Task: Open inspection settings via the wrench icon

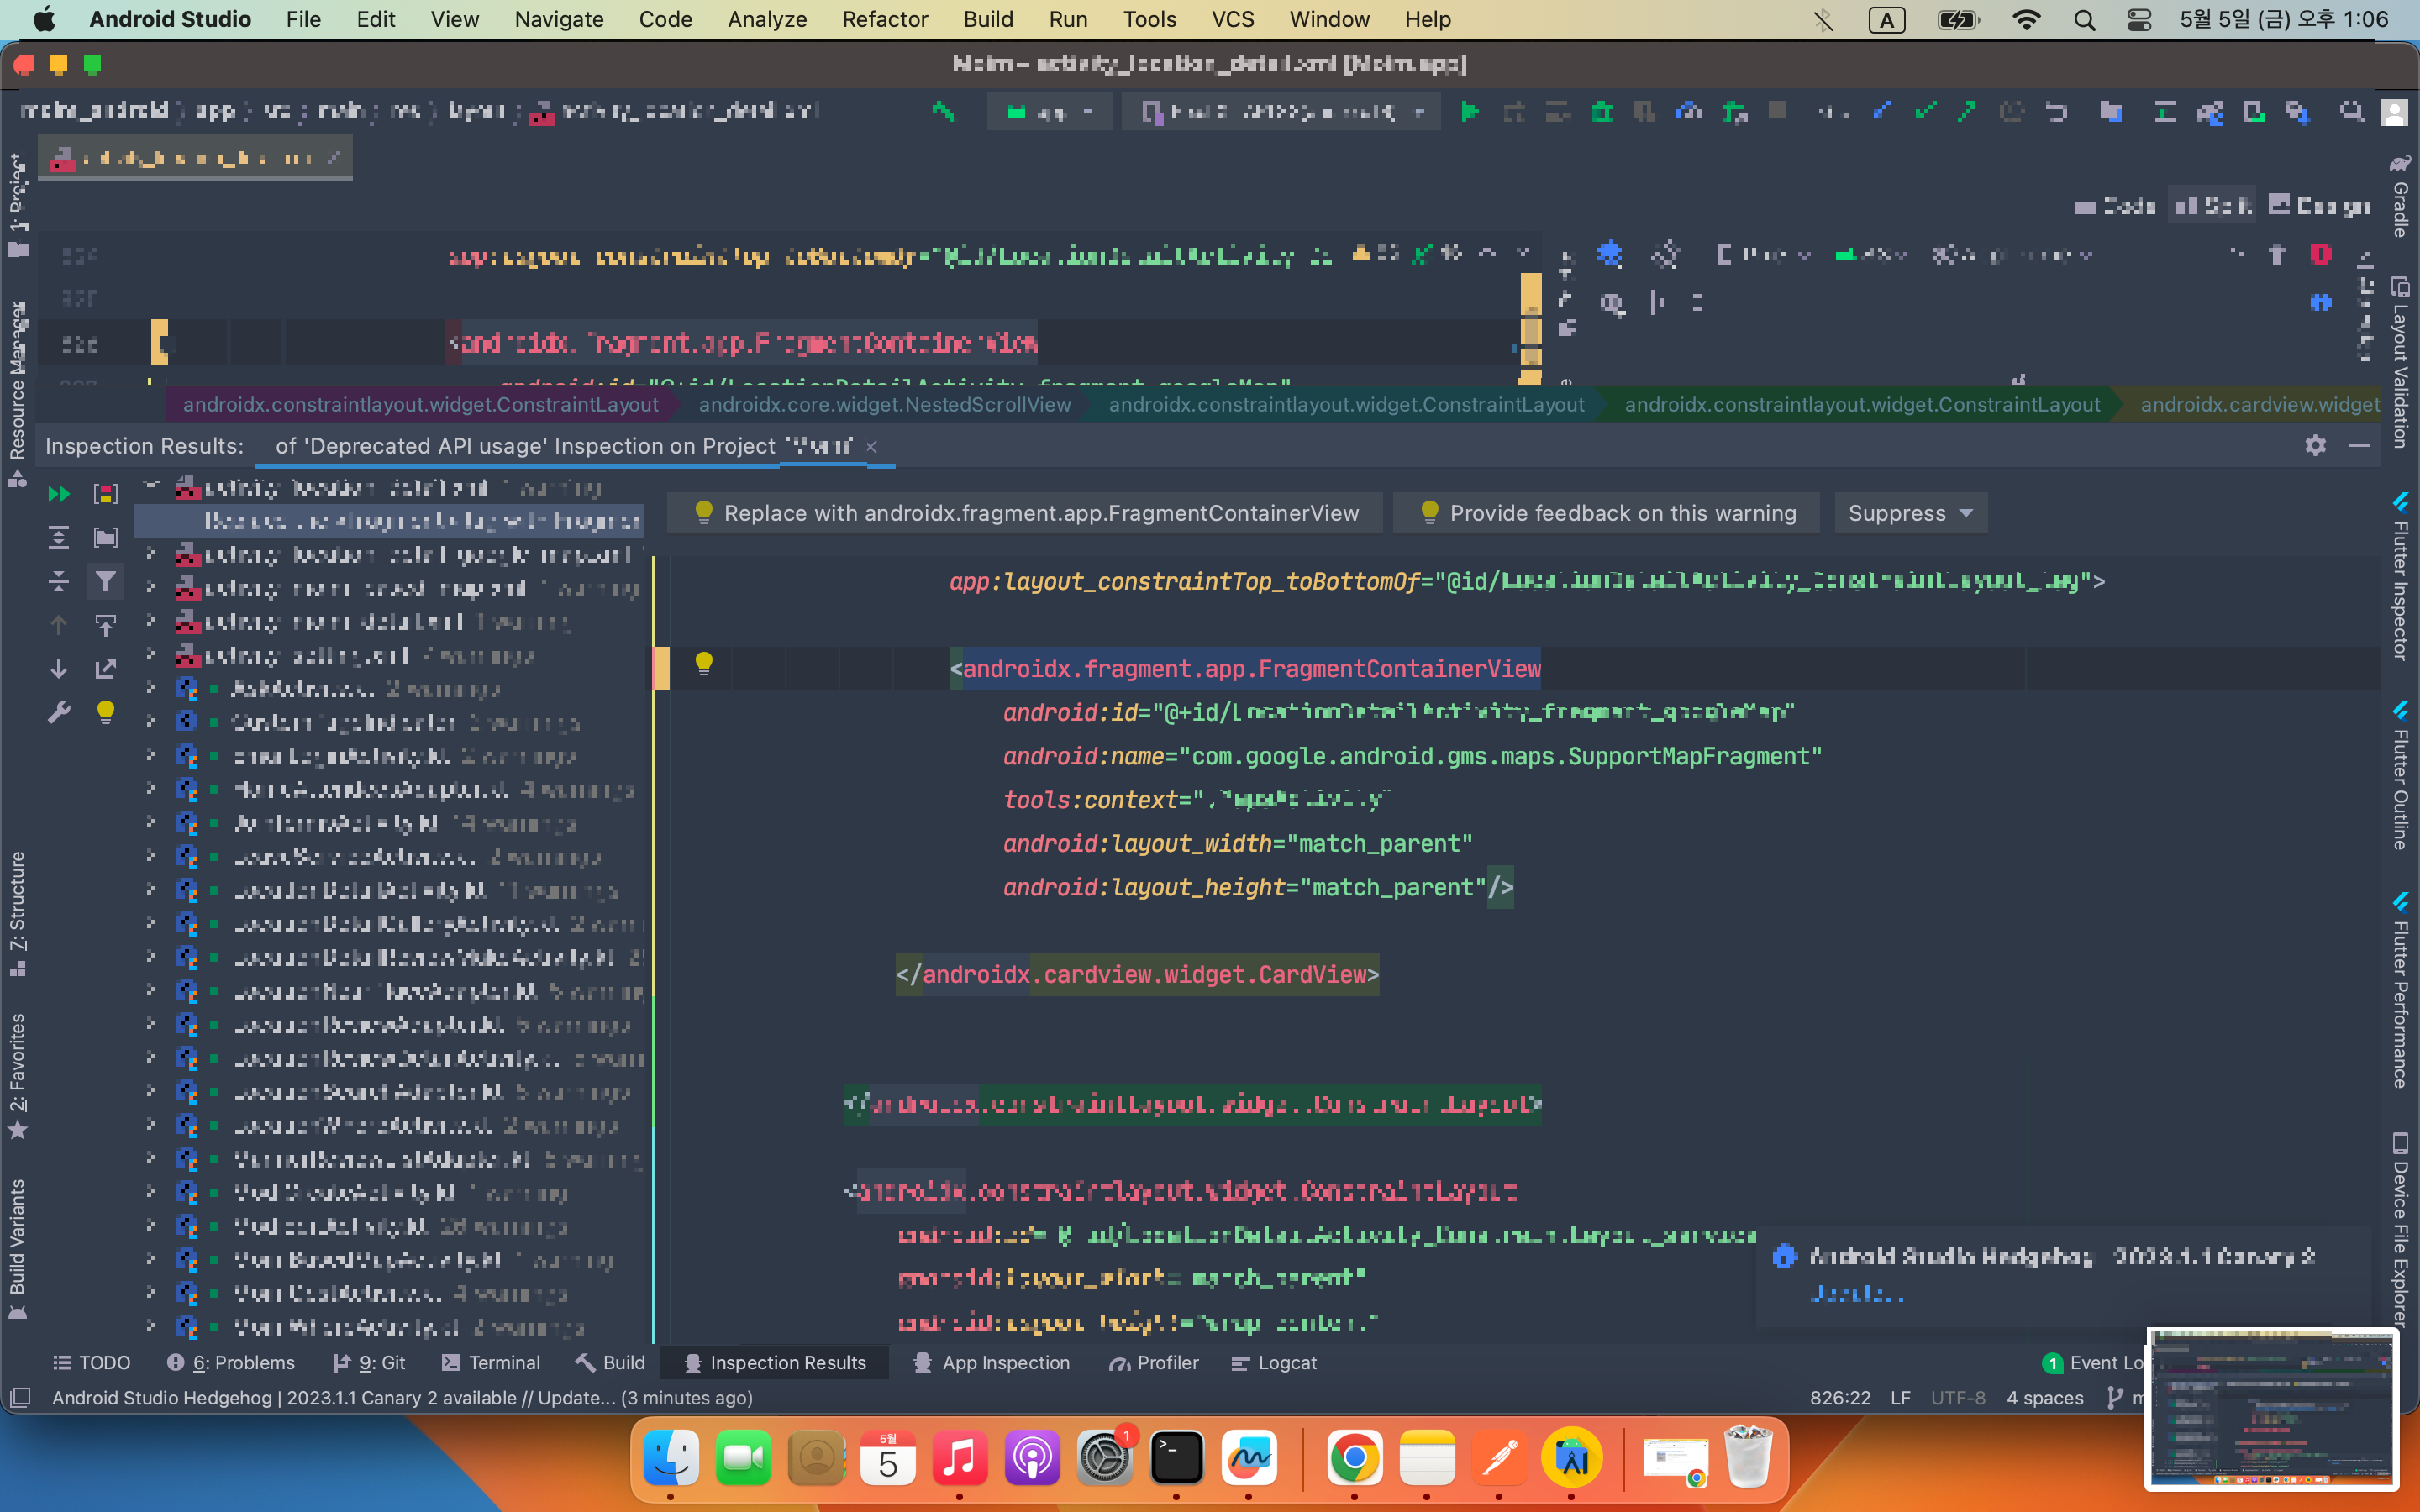Action: pos(59,713)
